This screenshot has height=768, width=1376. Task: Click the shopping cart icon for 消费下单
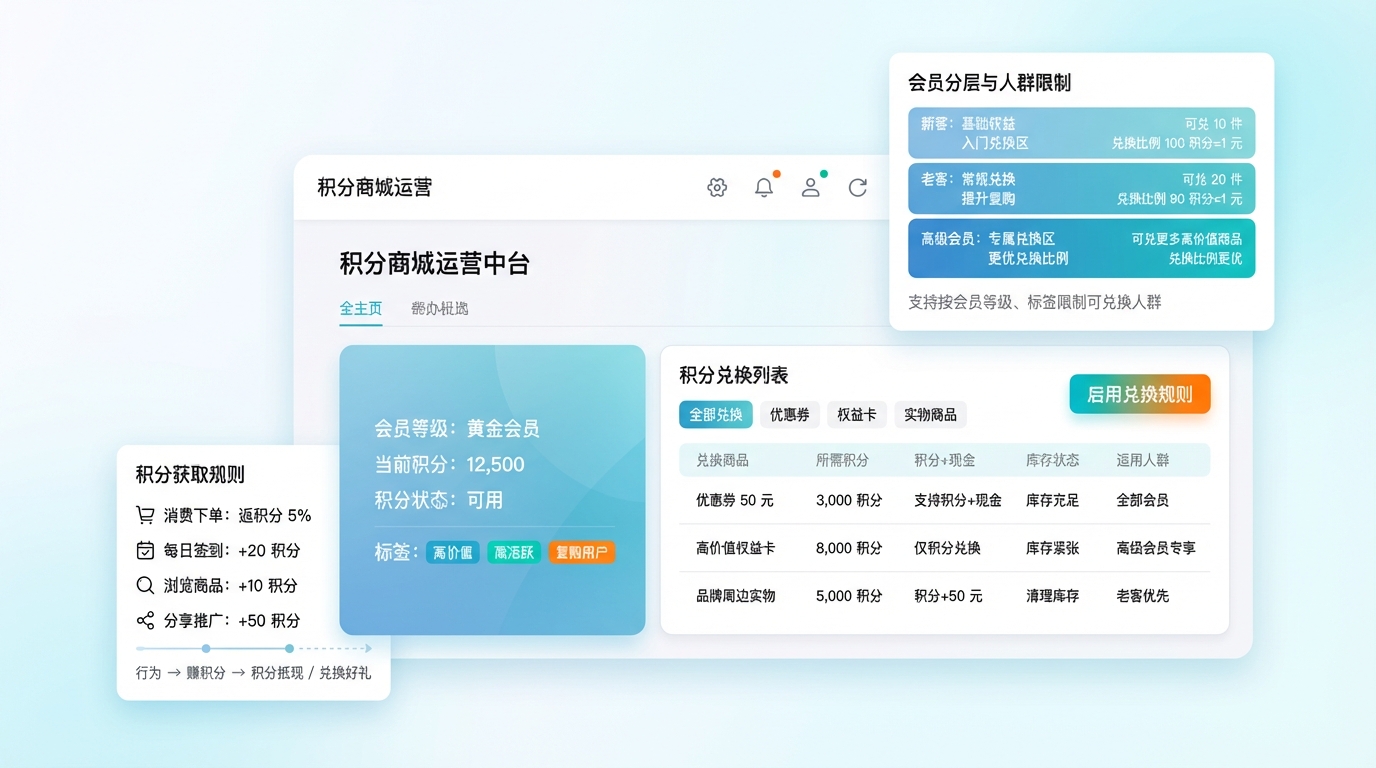click(x=146, y=515)
